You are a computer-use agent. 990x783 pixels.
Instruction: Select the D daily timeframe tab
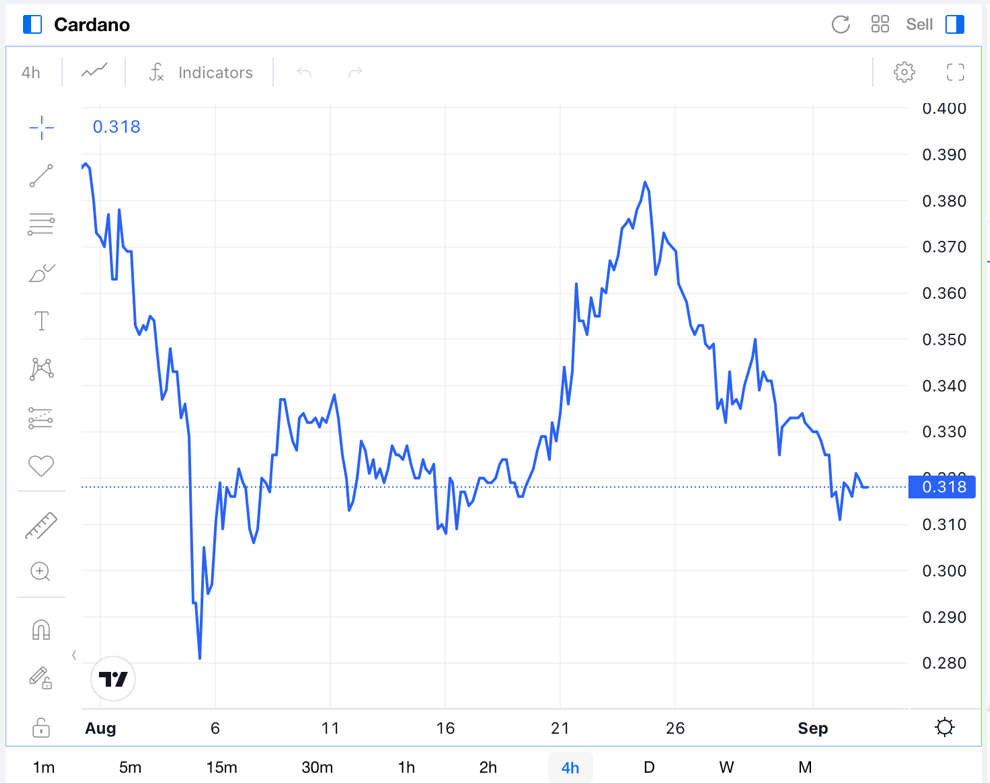pyautogui.click(x=649, y=767)
